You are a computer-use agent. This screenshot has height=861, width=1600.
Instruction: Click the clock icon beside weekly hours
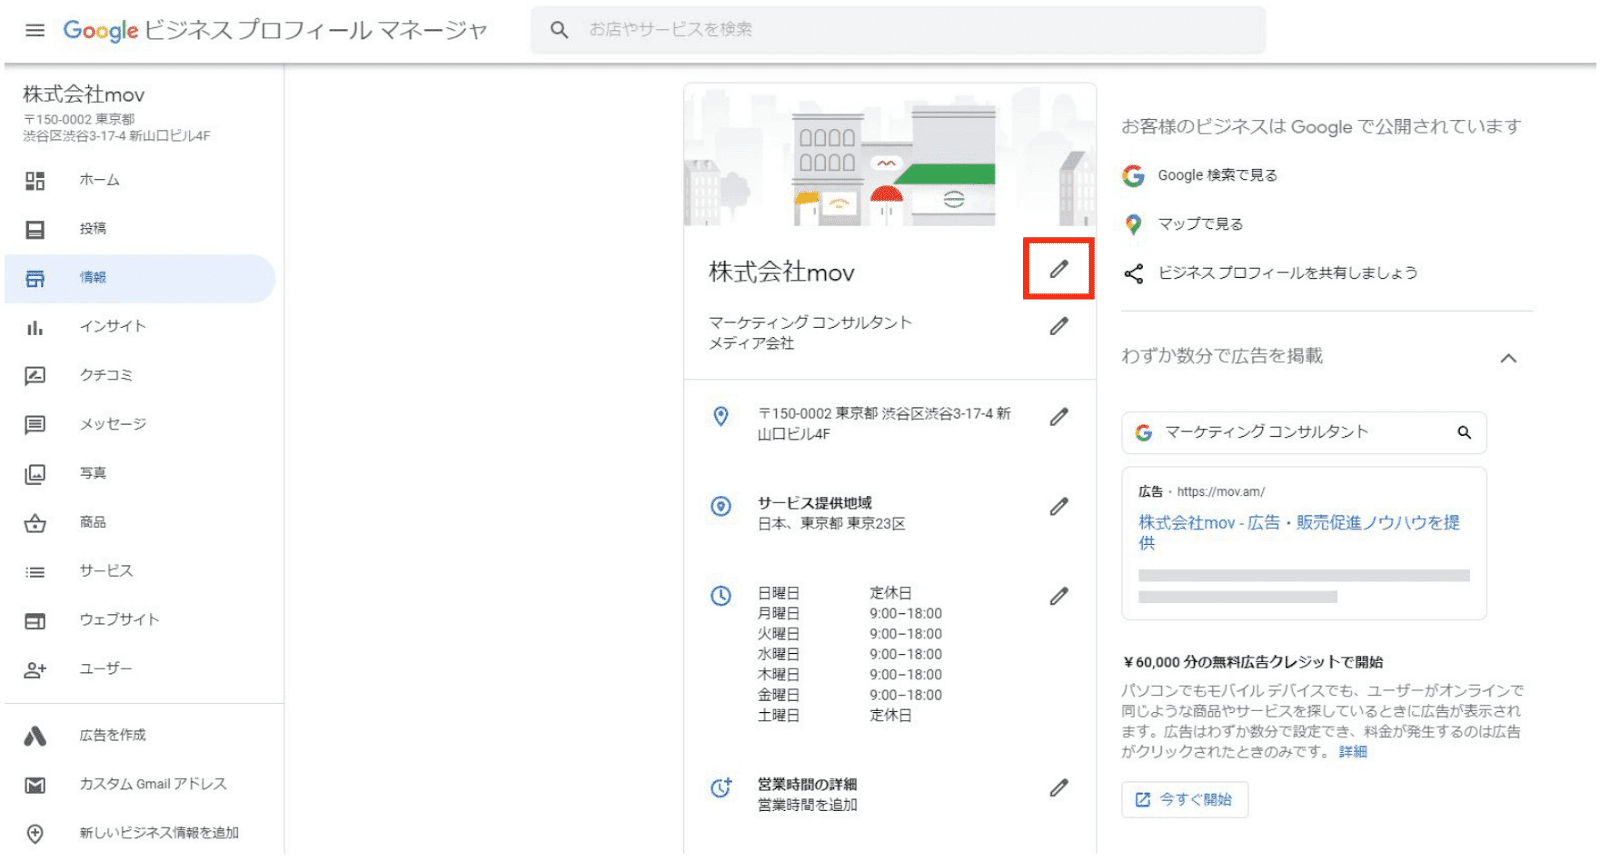(x=721, y=596)
